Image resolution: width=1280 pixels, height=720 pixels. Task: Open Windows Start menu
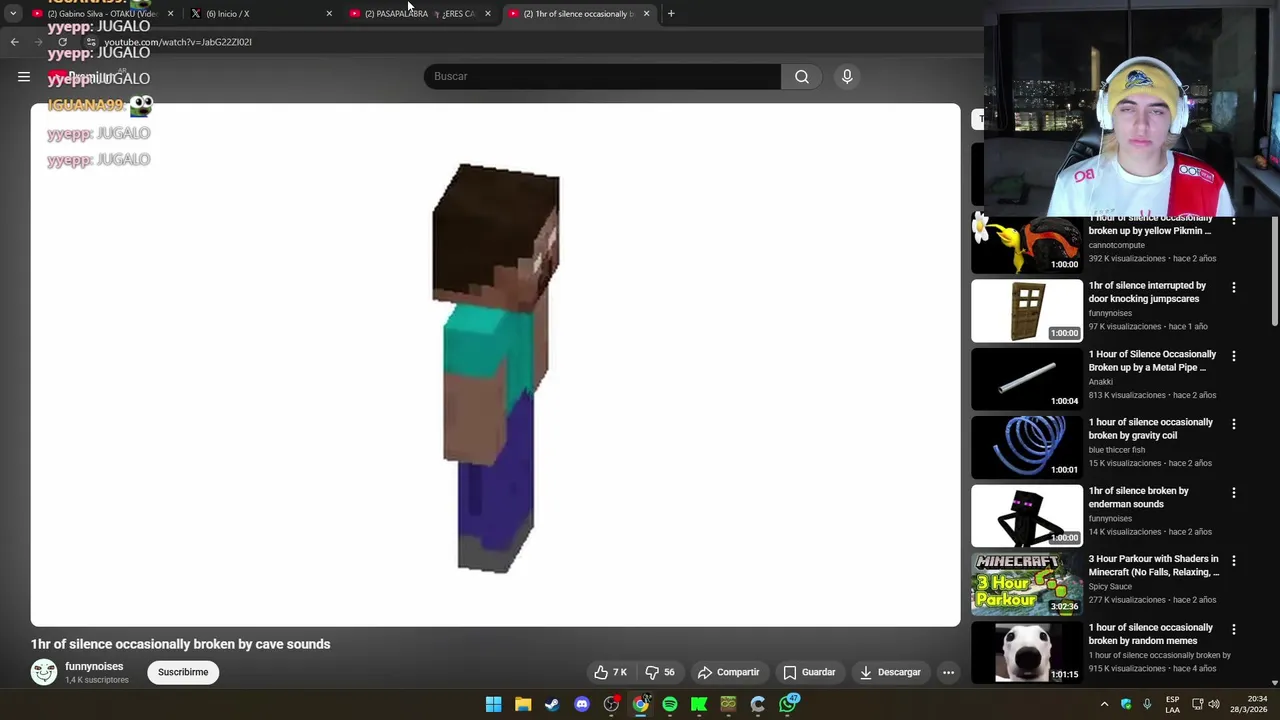click(494, 704)
